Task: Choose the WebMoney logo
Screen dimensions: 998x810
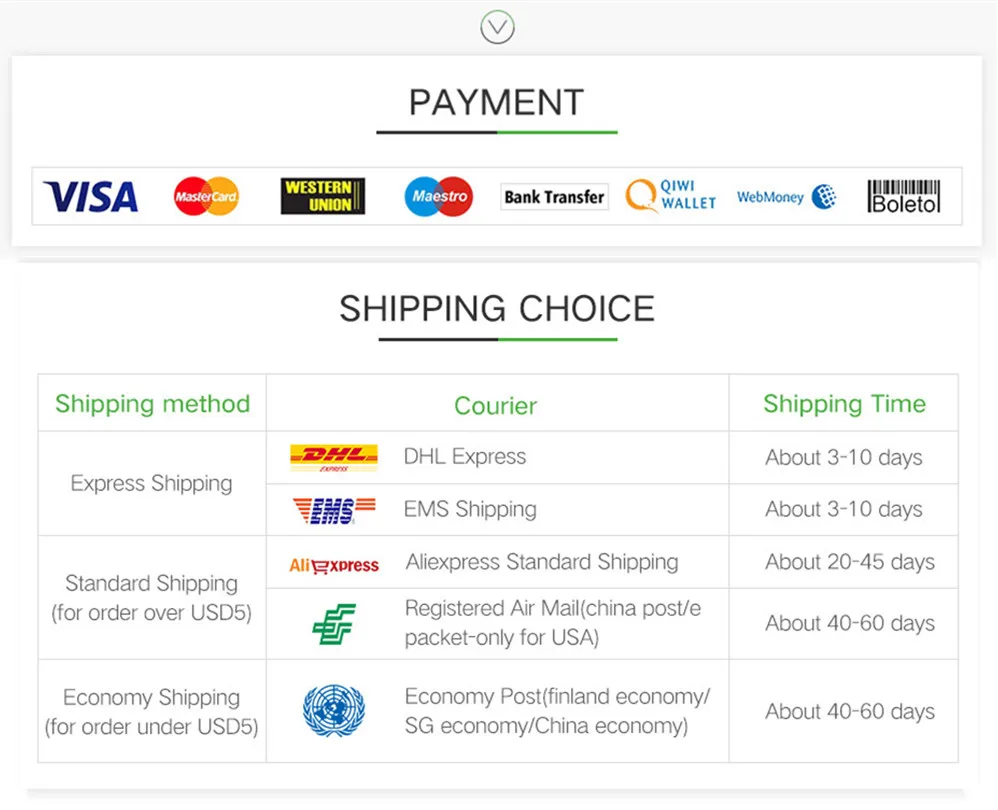Action: pos(786,197)
